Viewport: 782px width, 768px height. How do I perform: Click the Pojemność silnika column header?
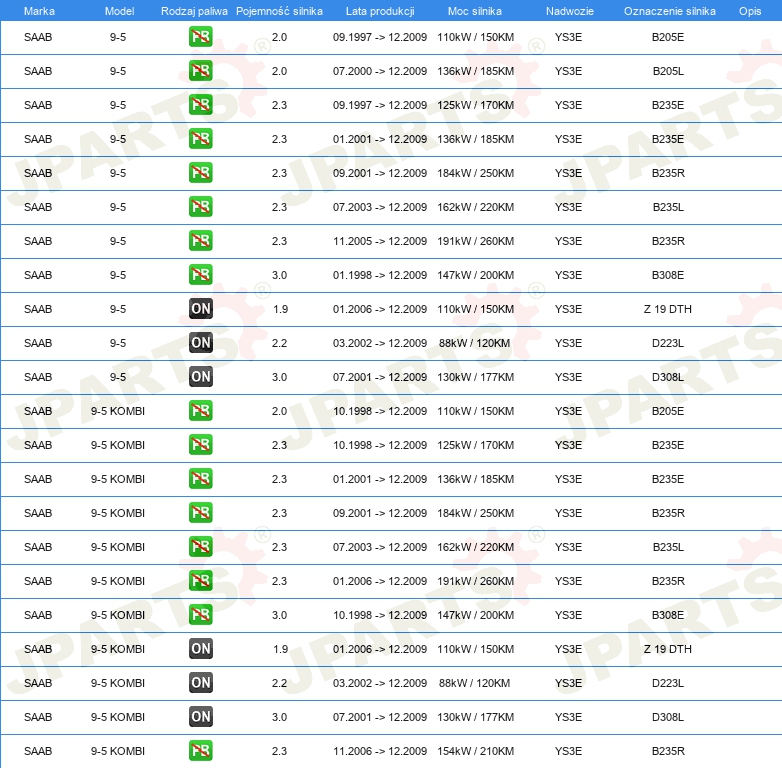[x=279, y=11]
